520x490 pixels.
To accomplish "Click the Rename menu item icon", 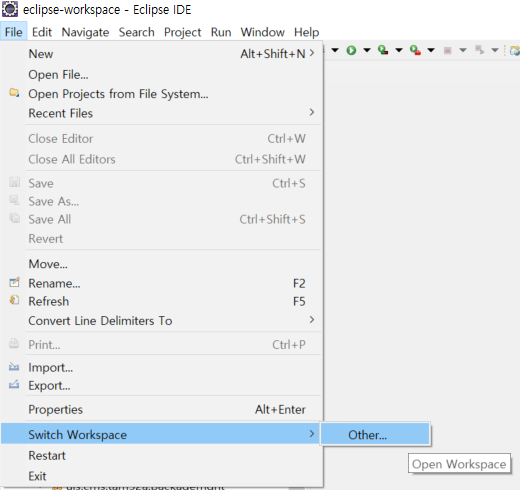I will click(14, 282).
